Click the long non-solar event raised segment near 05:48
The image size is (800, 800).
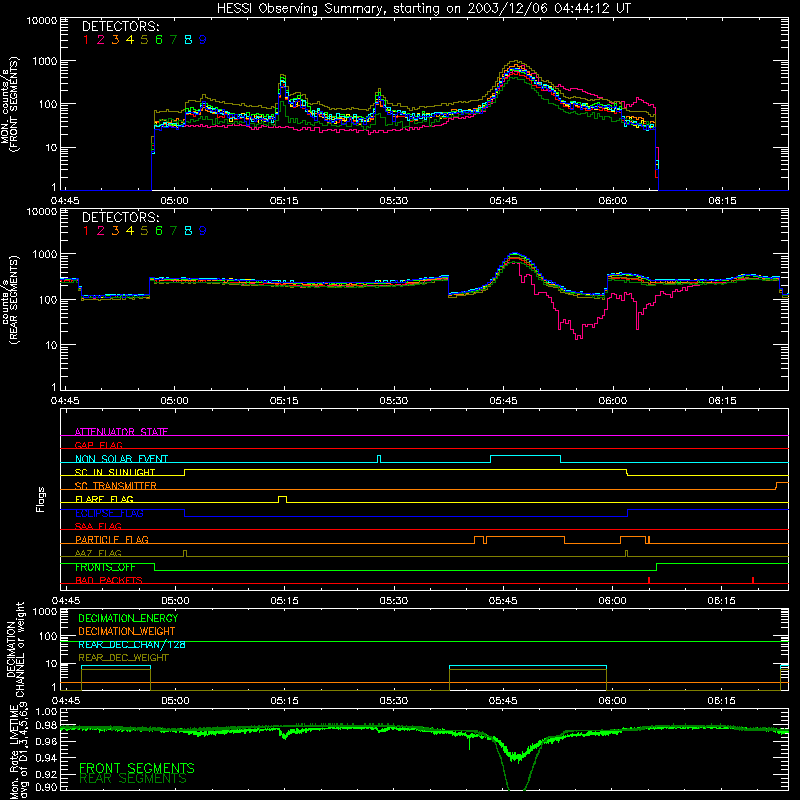526,456
